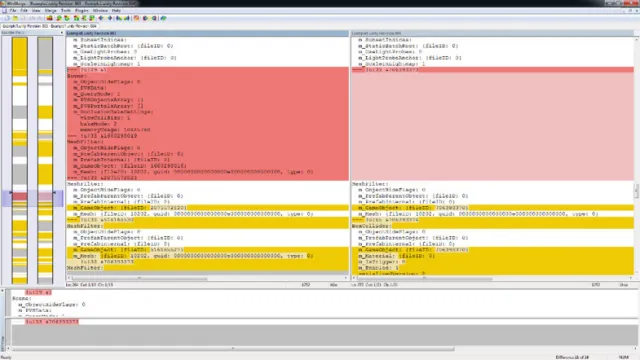Click the Location Pane header close arrow
640x360 pixels.
tap(61, 33)
